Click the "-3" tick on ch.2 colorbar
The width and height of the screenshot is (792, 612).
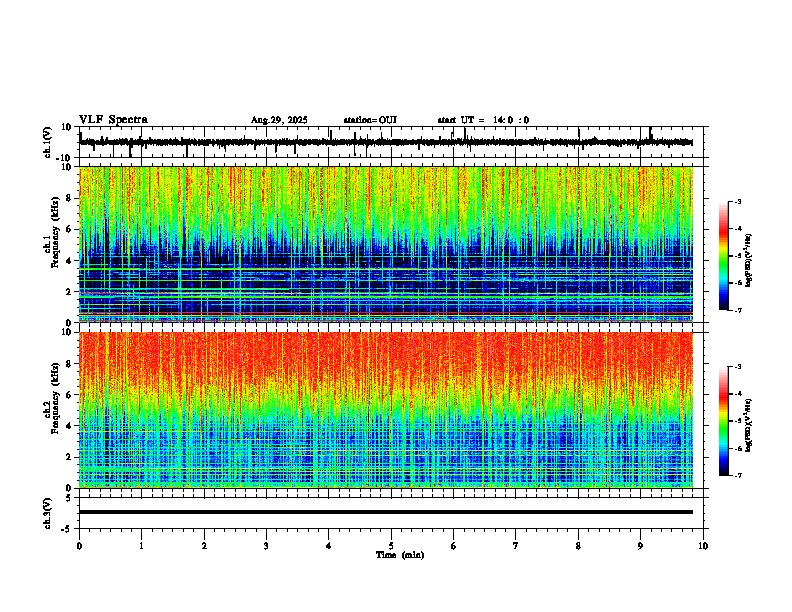tap(737, 367)
